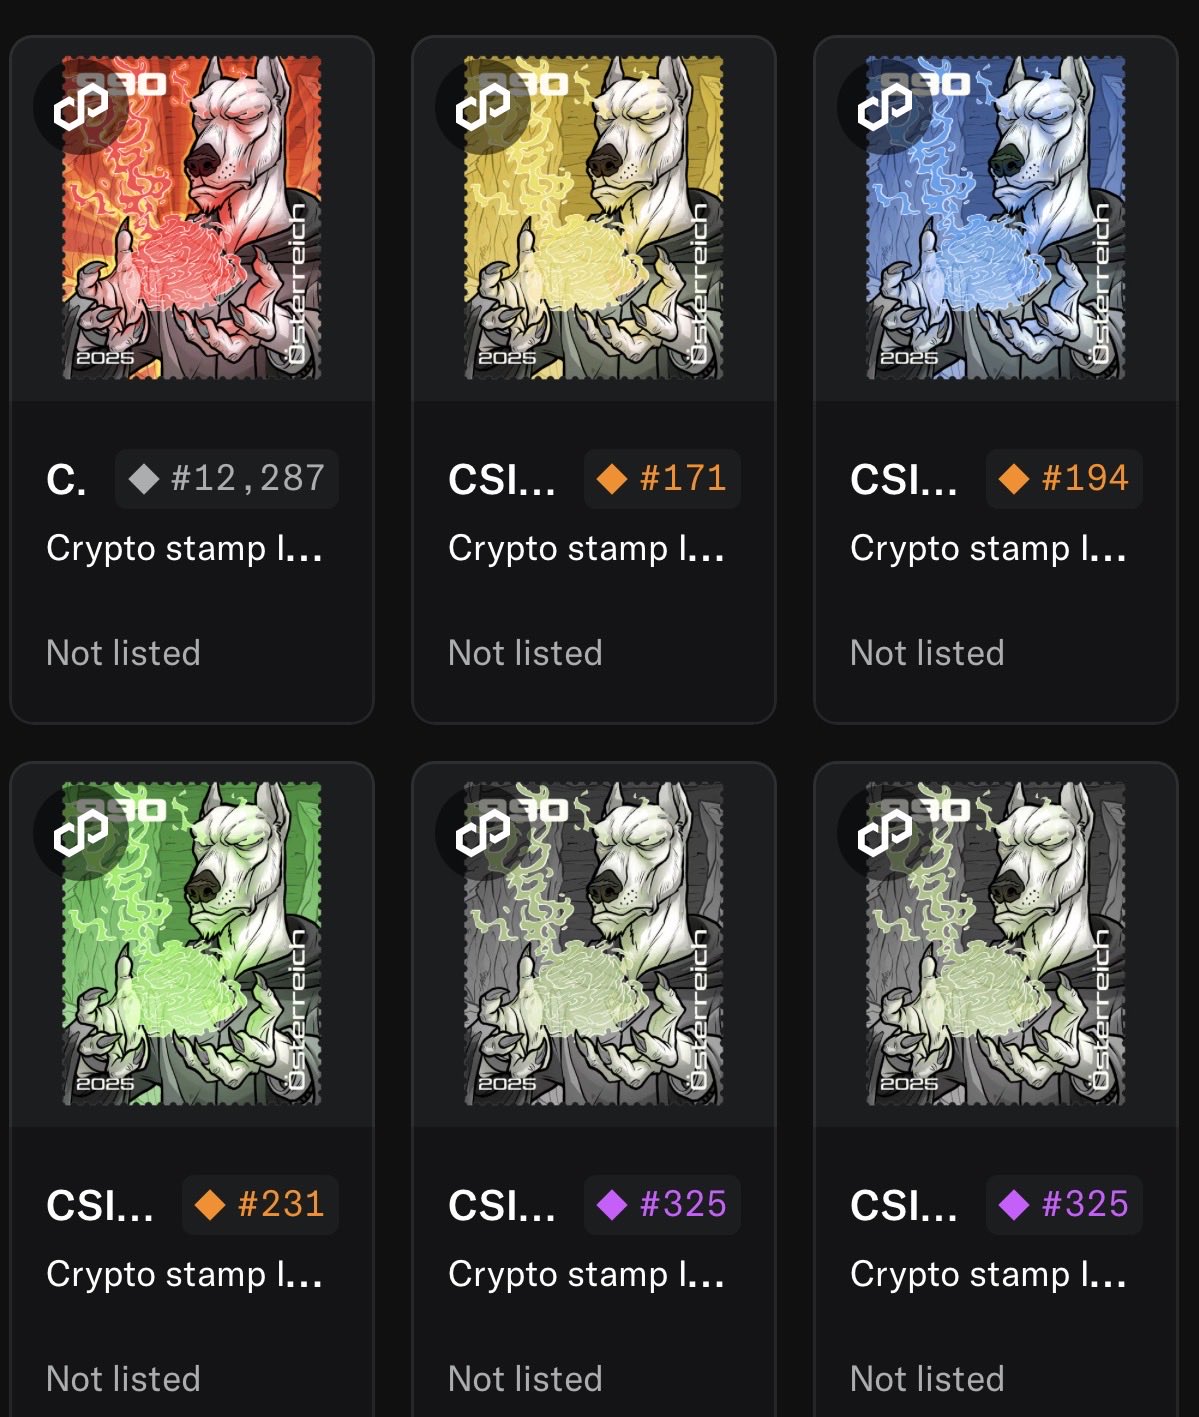Open the #171 rarity rank badge

[662, 479]
